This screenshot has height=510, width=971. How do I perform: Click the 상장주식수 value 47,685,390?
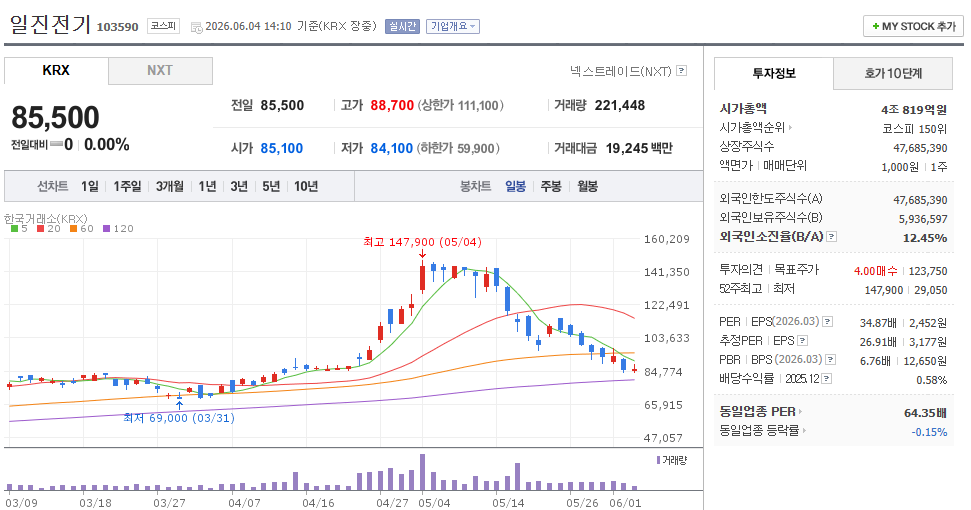[920, 148]
